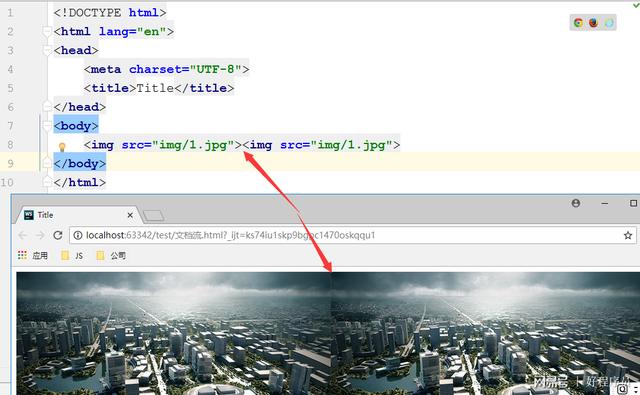Select the Title browser tab
Viewport: 640px width, 395px height.
point(78,215)
